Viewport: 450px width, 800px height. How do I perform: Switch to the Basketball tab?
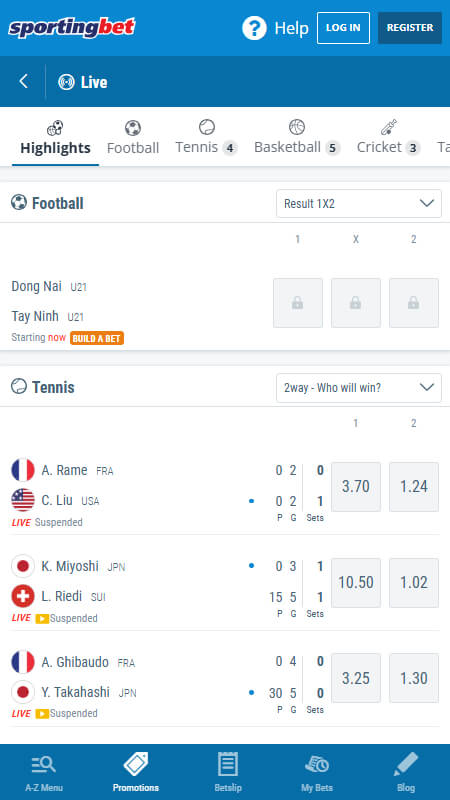pyautogui.click(x=297, y=138)
